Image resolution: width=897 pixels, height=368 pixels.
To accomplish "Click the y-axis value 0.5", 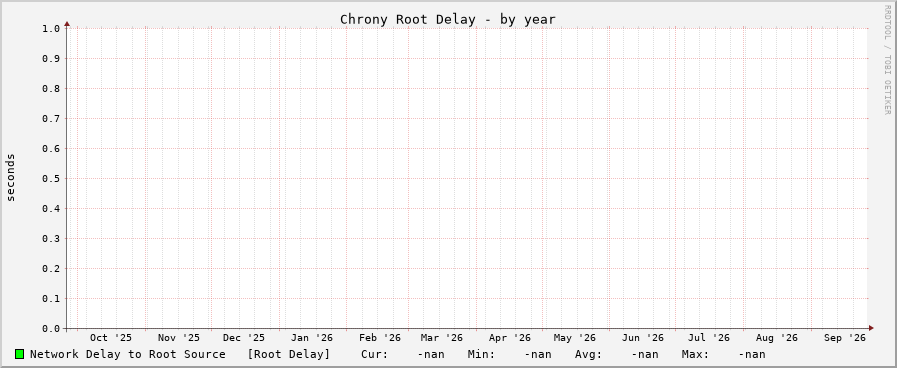I will pos(51,179).
